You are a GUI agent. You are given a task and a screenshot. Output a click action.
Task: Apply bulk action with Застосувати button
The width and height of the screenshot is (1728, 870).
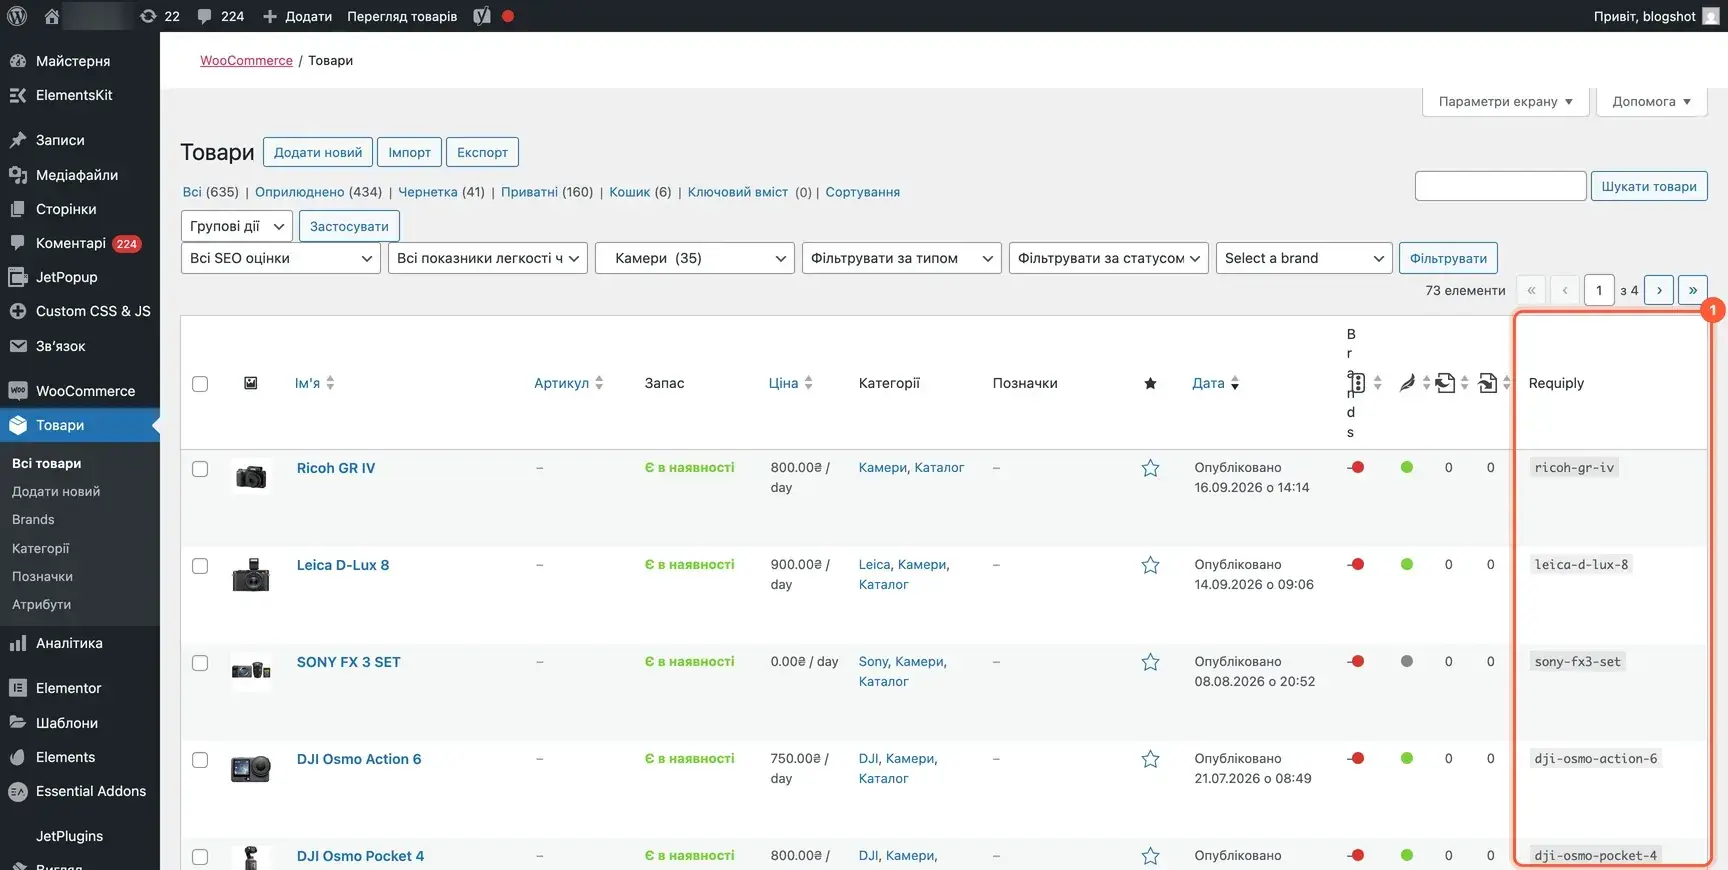tap(349, 226)
